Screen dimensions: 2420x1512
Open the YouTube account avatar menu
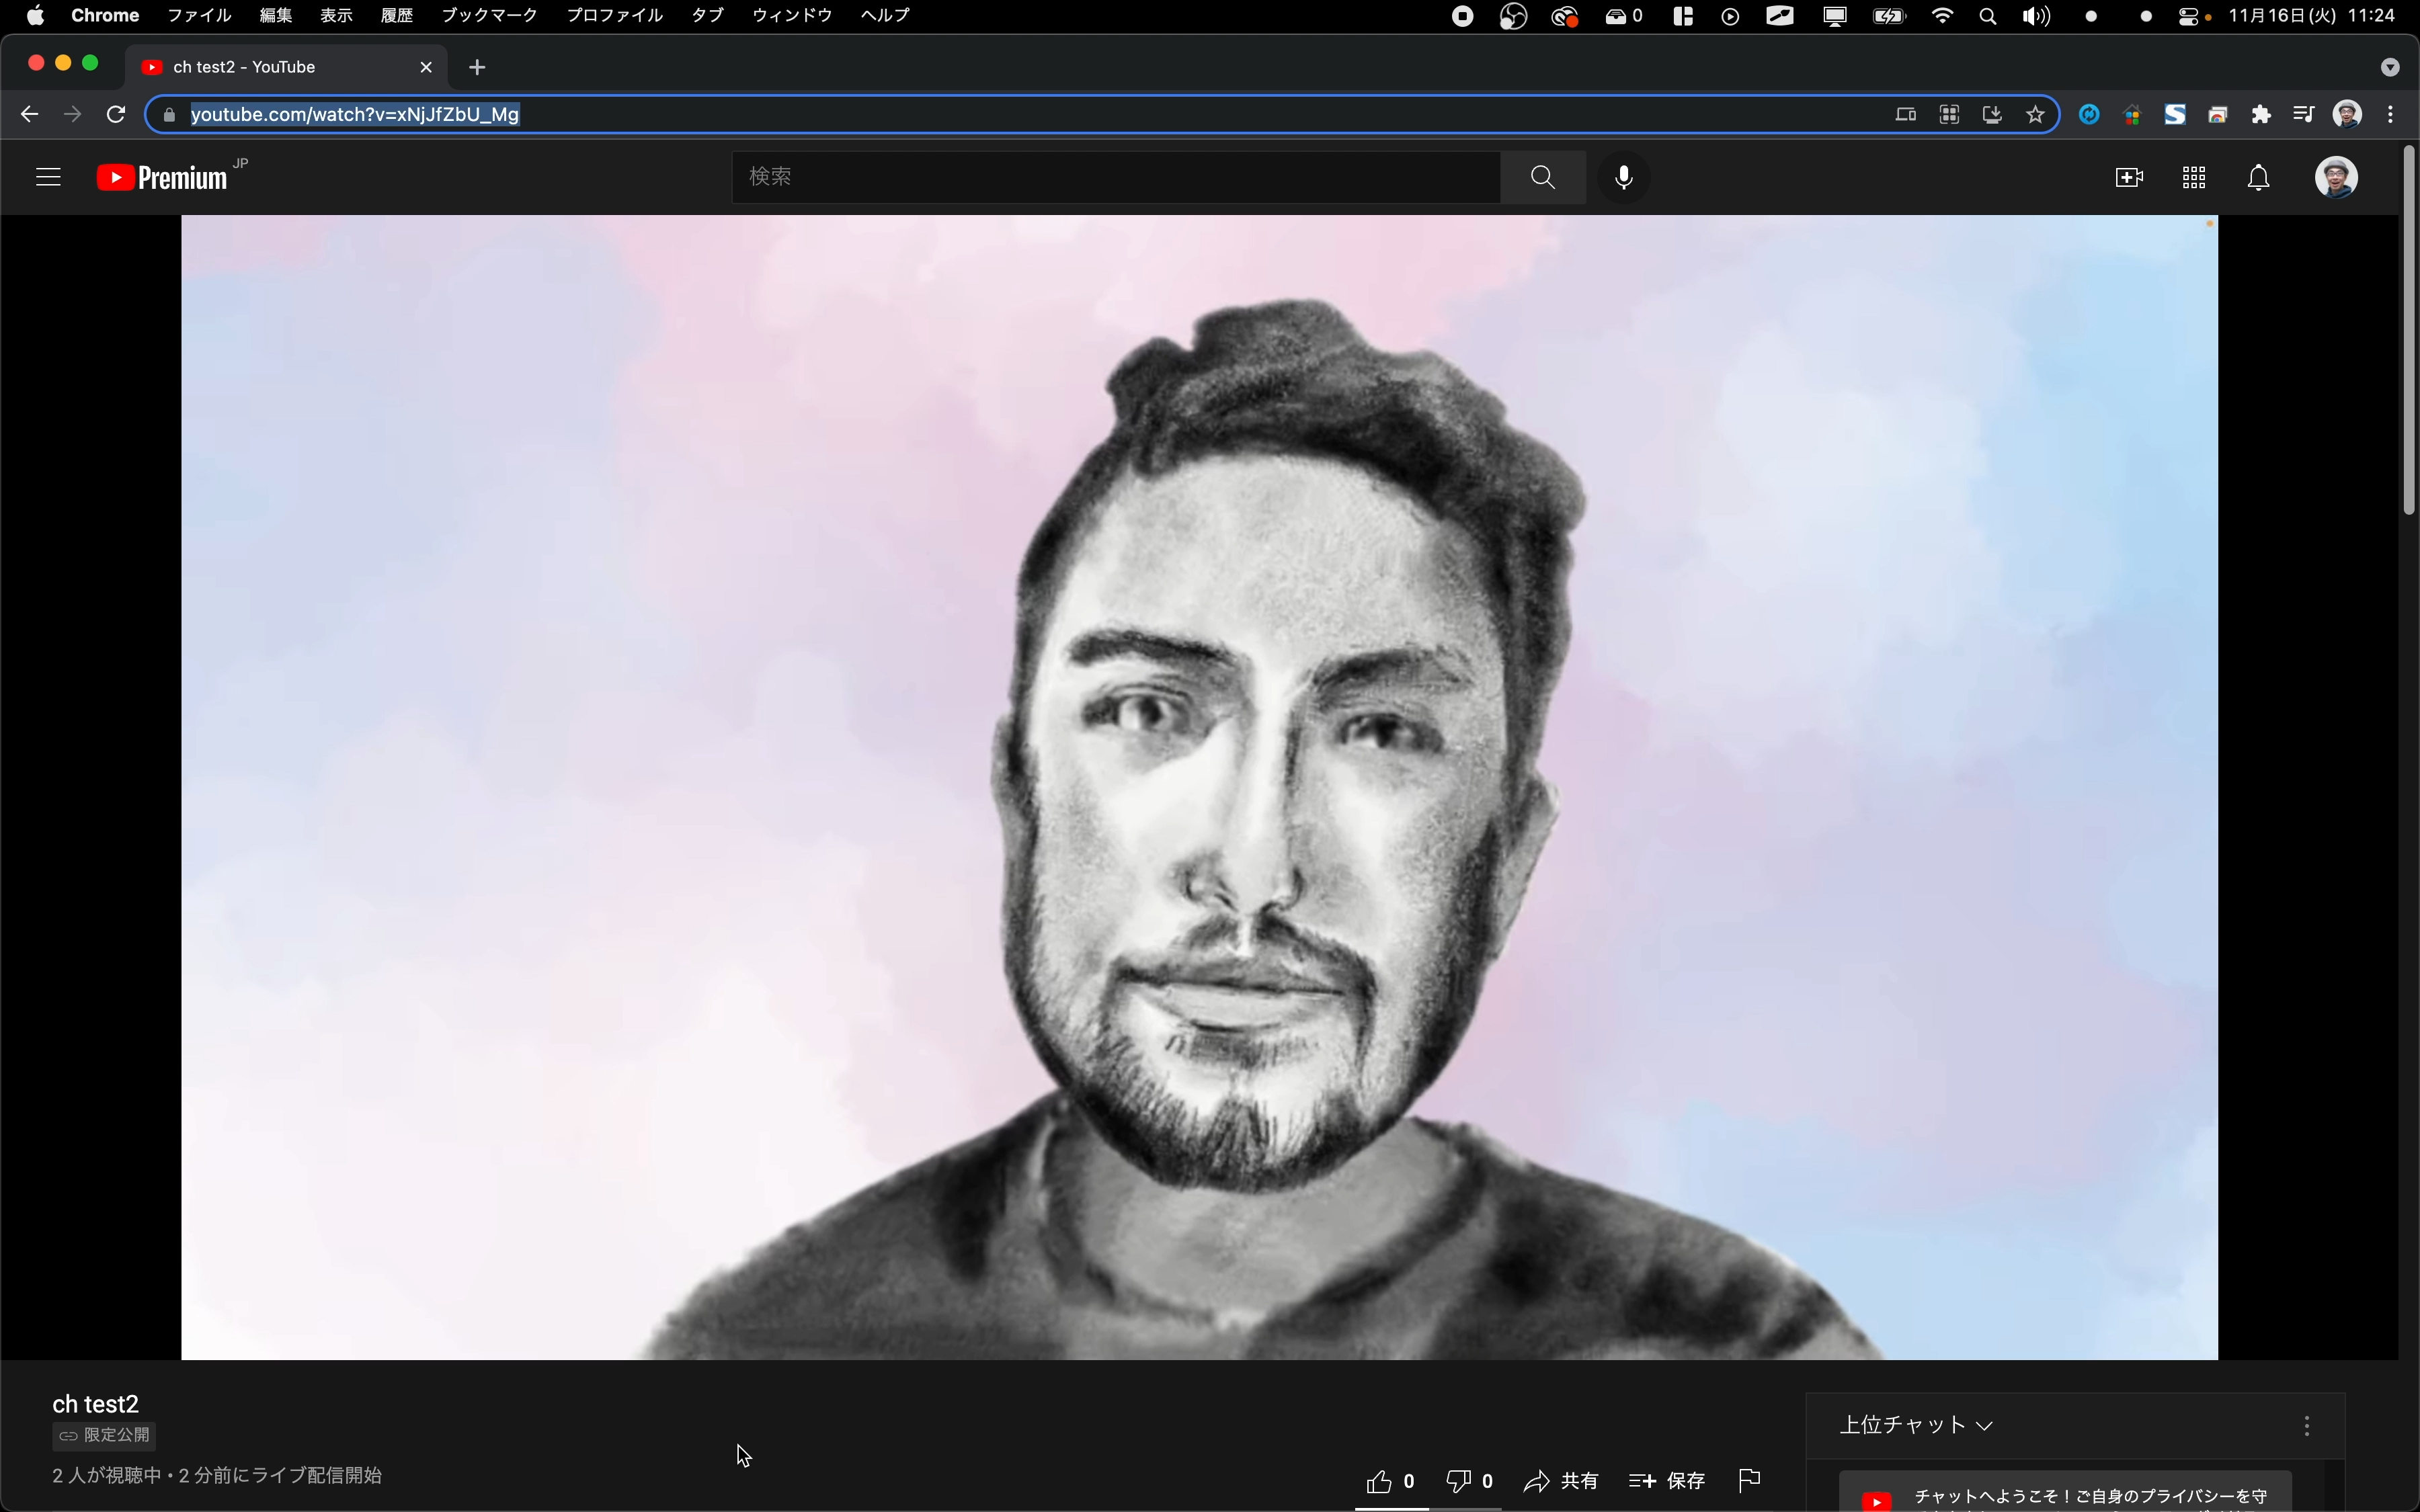pos(2336,178)
